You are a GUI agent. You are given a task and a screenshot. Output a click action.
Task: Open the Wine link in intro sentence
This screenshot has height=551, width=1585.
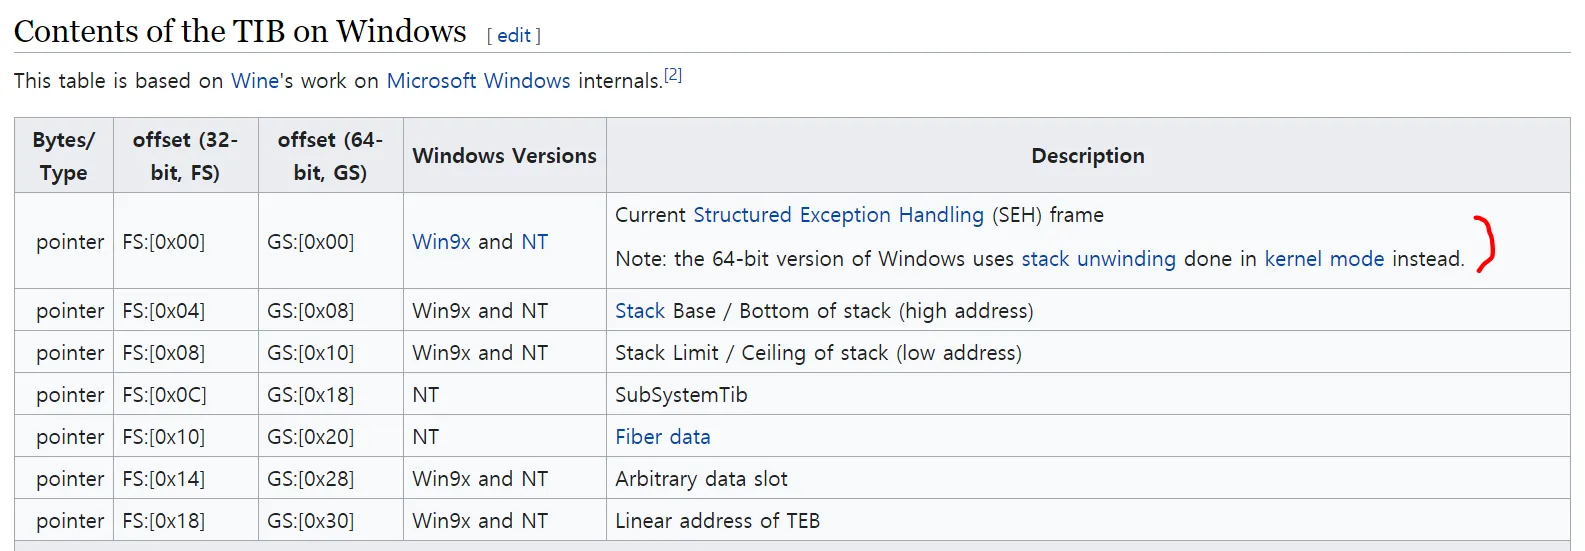pyautogui.click(x=255, y=81)
